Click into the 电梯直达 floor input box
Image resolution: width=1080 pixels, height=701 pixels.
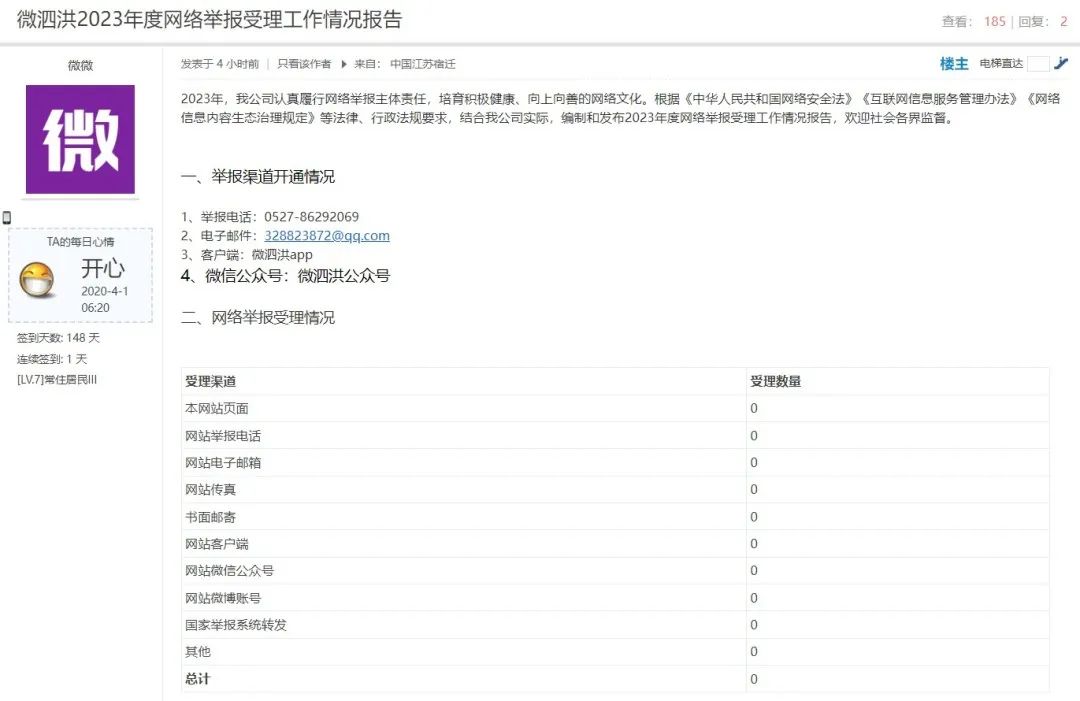click(1038, 64)
